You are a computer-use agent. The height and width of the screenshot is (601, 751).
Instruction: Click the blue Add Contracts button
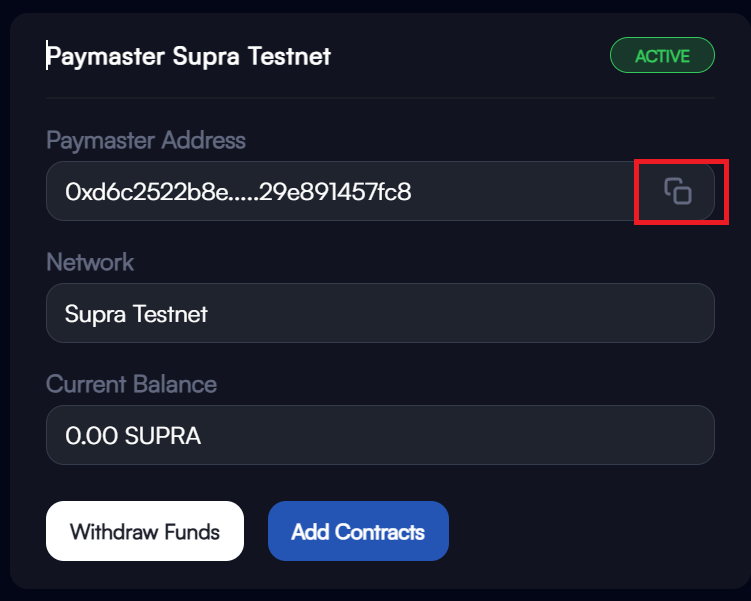click(x=358, y=531)
